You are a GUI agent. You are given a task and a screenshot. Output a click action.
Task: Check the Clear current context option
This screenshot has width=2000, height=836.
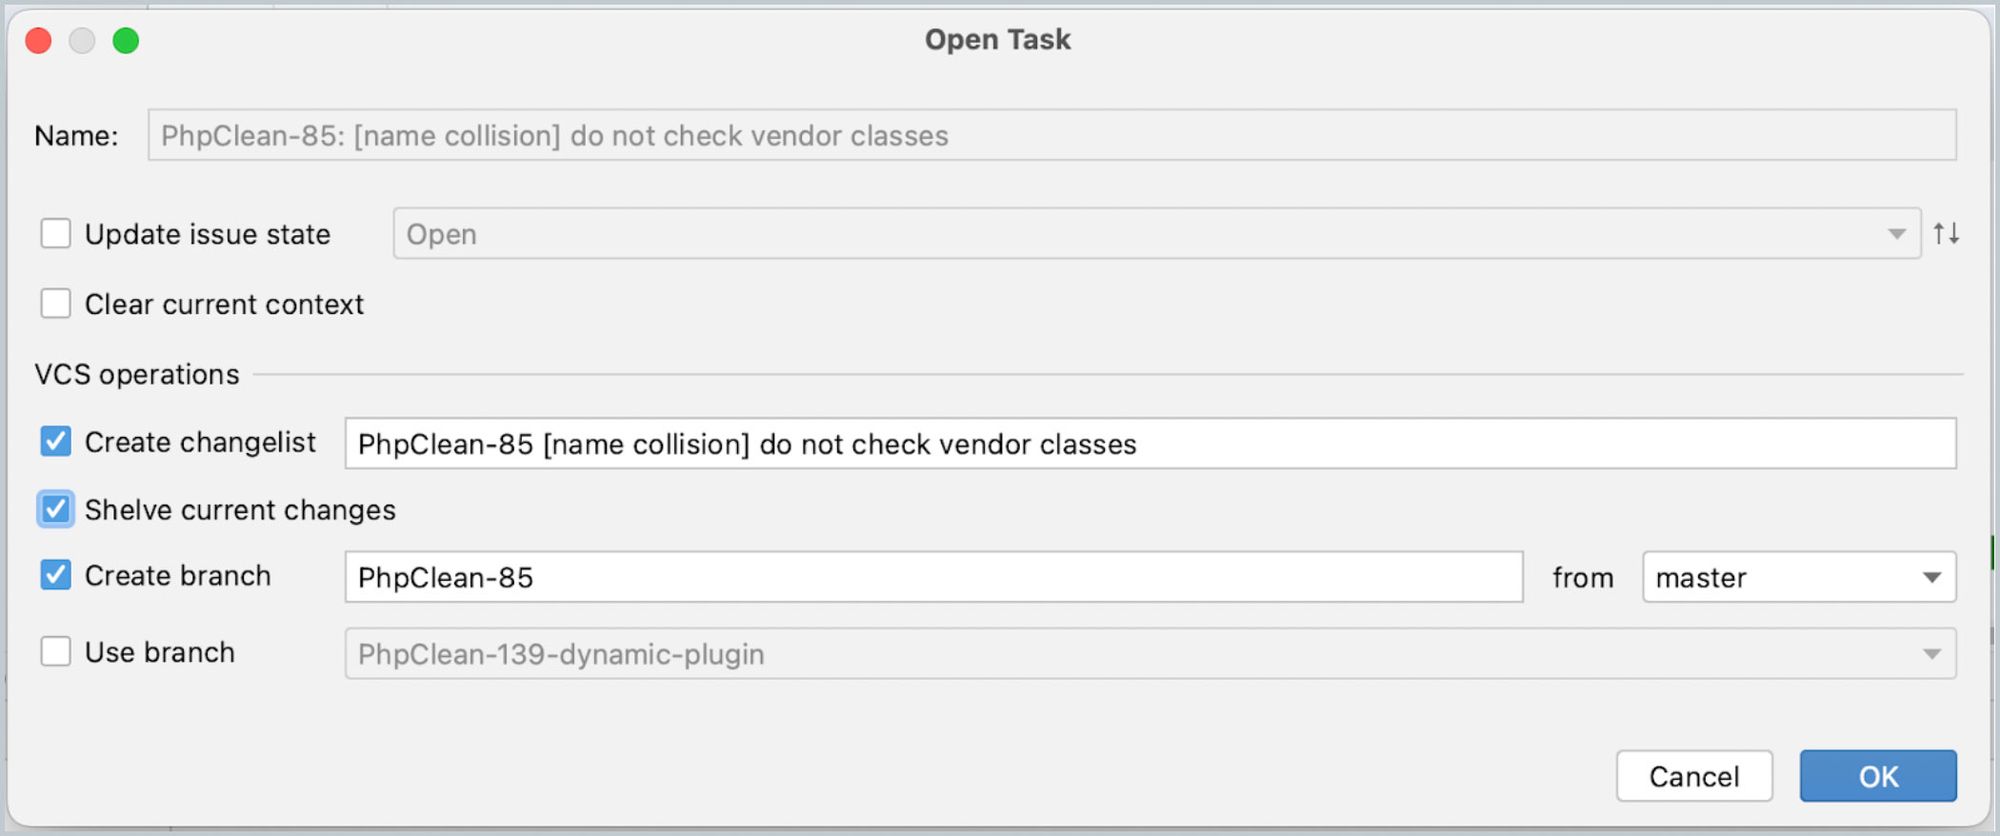tap(56, 303)
